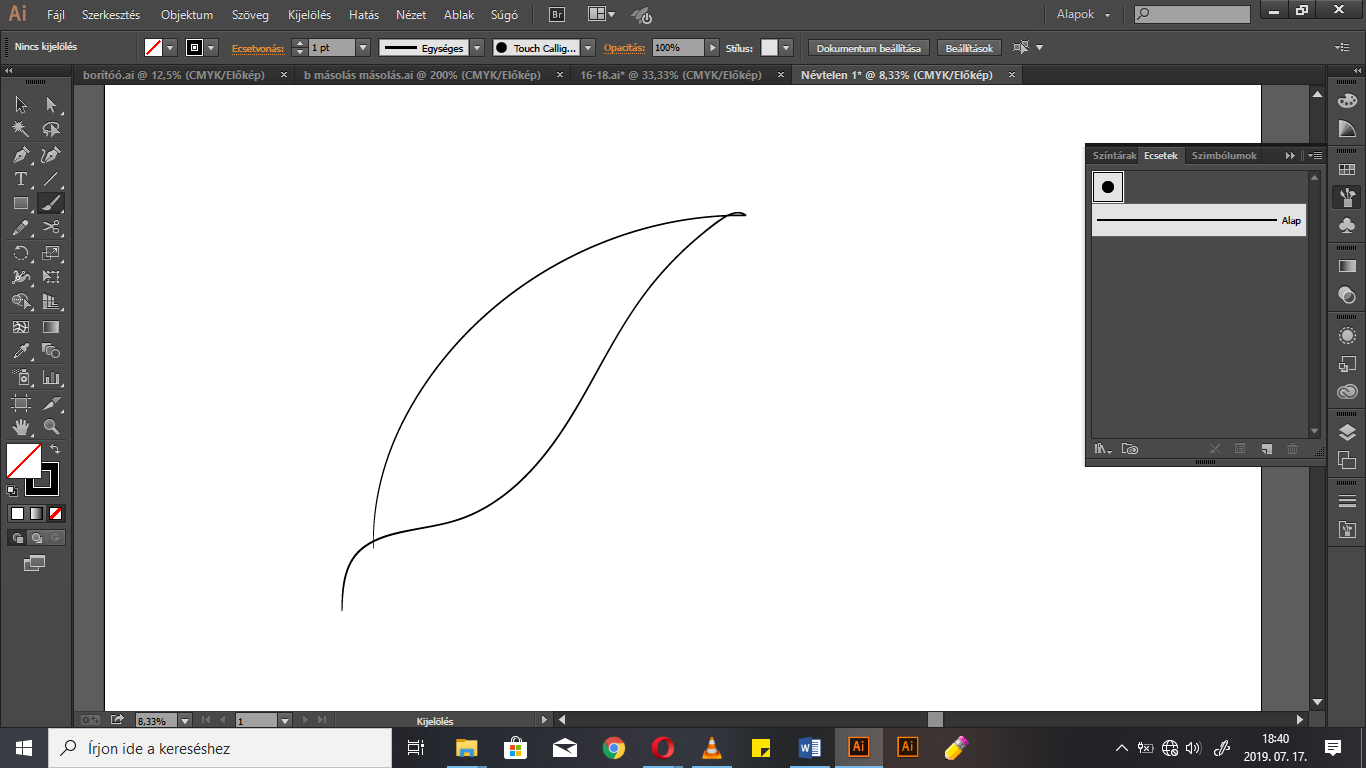Switch to the 16-18.ai document tab
Image resolution: width=1366 pixels, height=768 pixels.
(x=670, y=75)
